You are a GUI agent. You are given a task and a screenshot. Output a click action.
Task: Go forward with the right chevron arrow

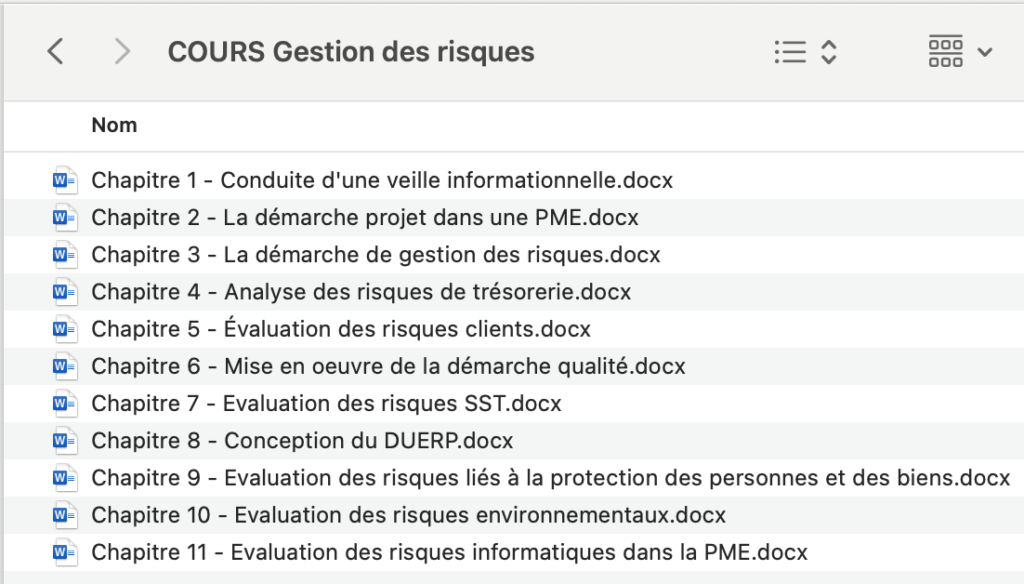[122, 51]
